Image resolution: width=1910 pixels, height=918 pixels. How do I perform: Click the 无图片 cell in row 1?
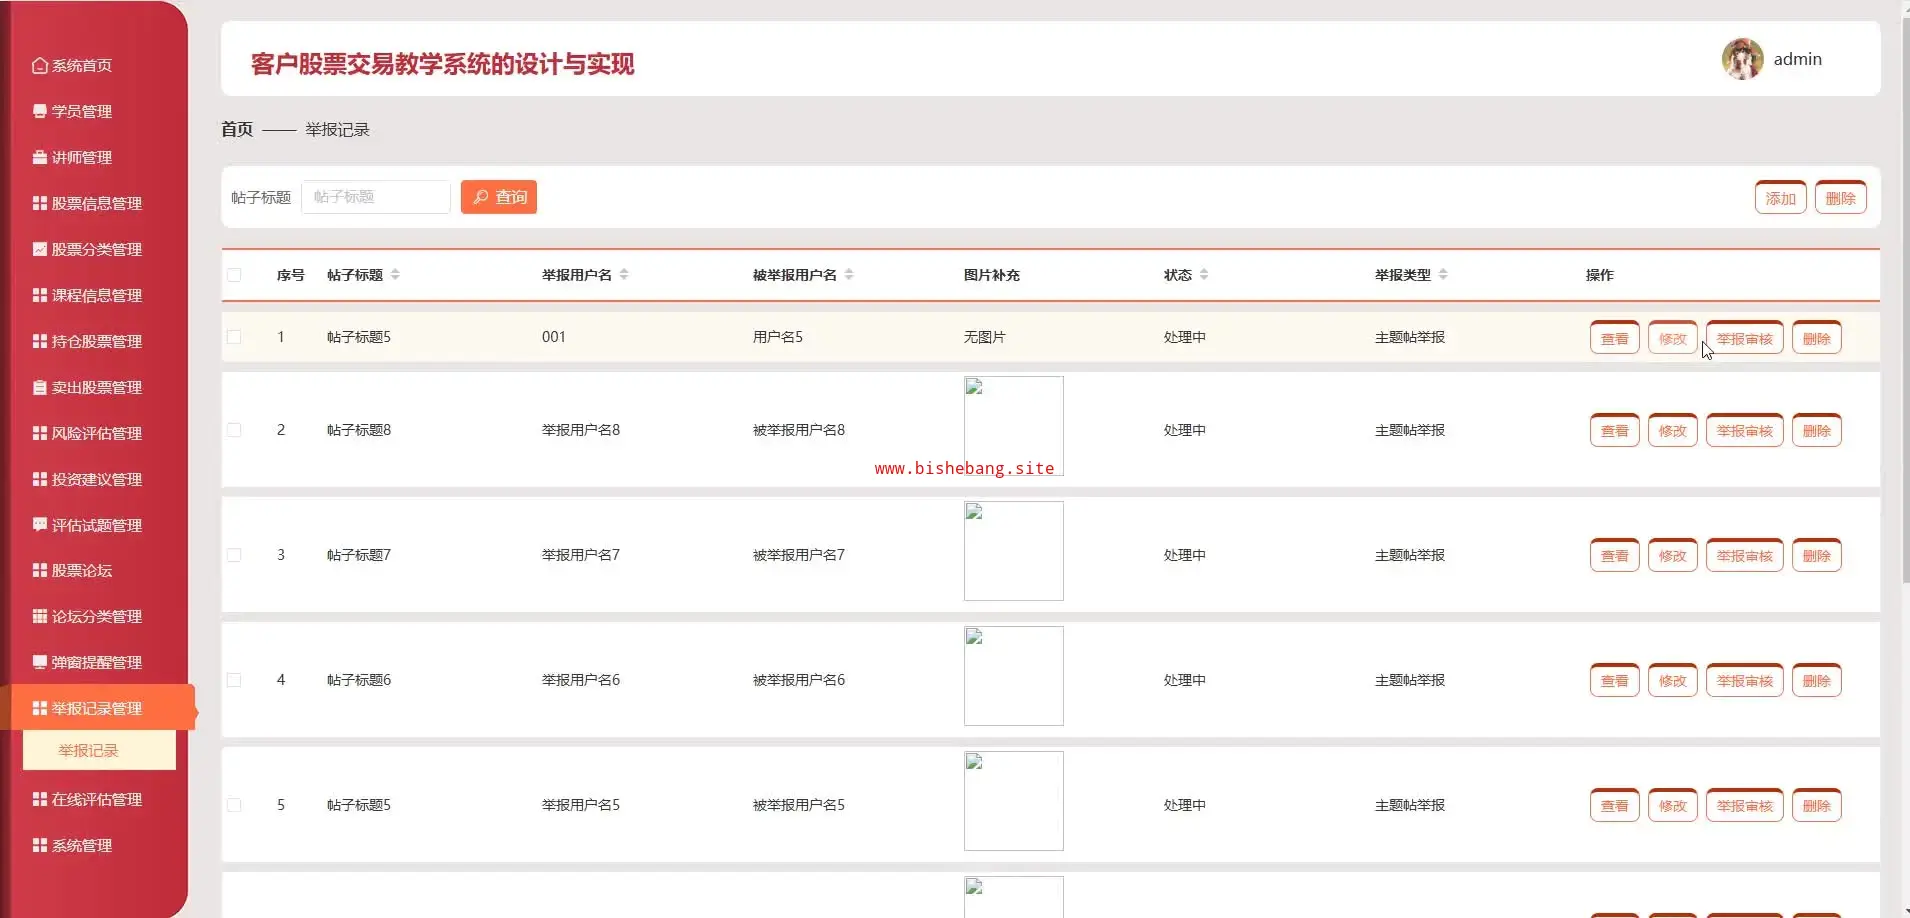pos(984,337)
